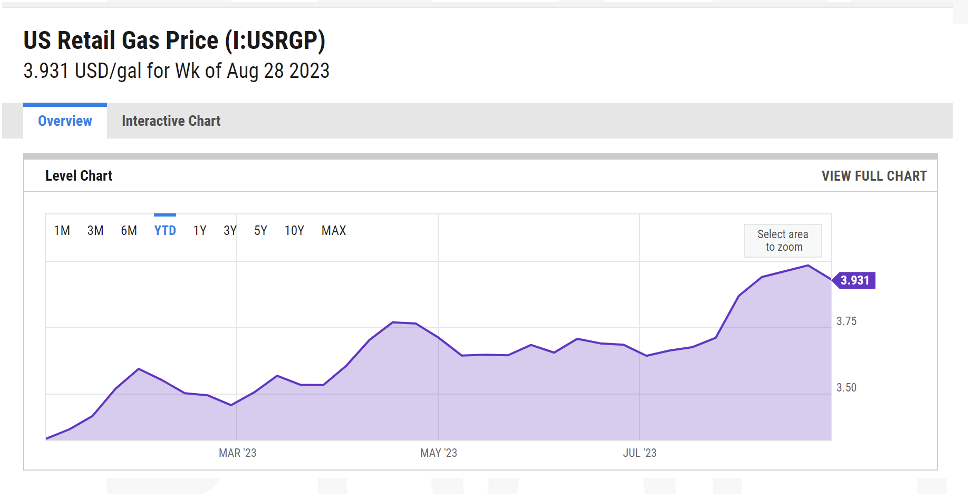
Task: Choose the 5Y time range
Action: click(x=261, y=230)
